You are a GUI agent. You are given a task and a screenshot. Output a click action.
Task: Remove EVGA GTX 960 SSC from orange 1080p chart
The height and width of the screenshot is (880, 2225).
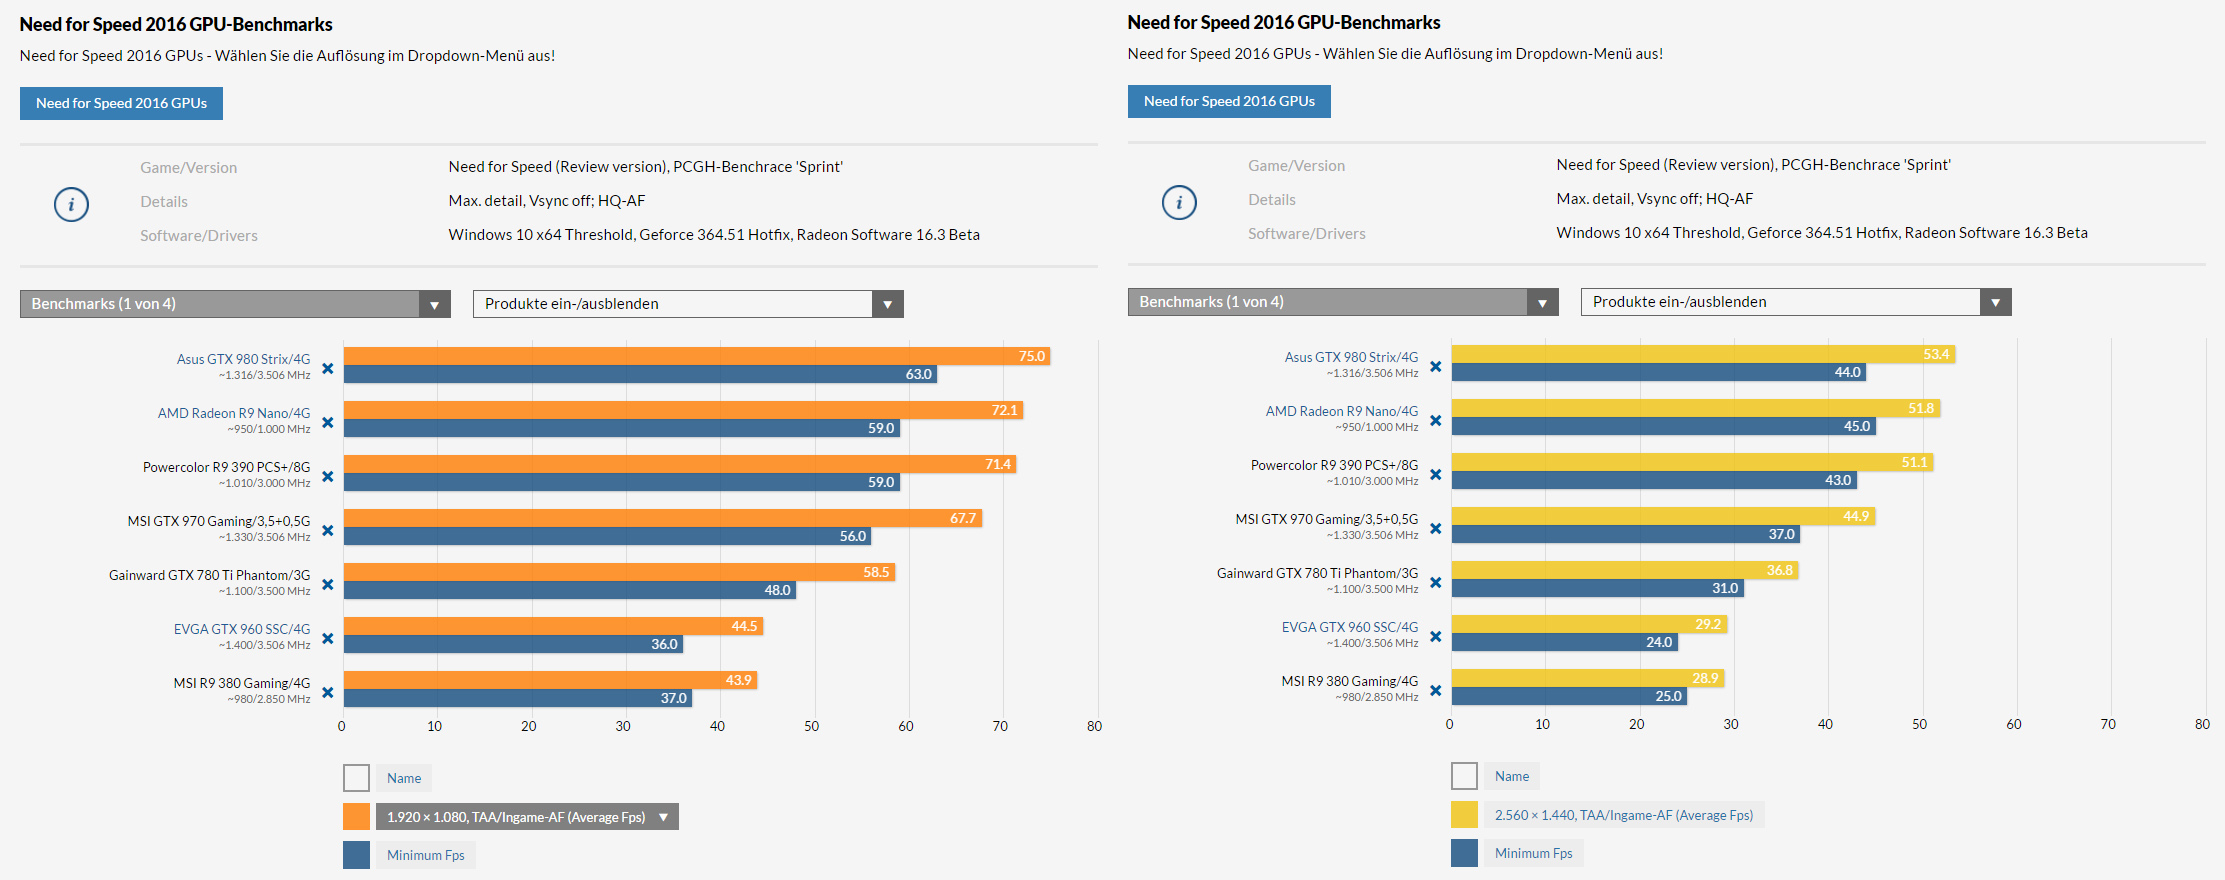(x=327, y=638)
